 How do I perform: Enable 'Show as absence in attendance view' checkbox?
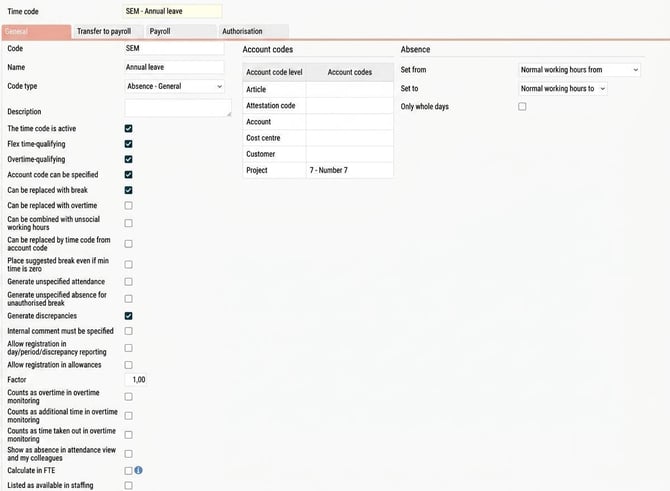128,453
